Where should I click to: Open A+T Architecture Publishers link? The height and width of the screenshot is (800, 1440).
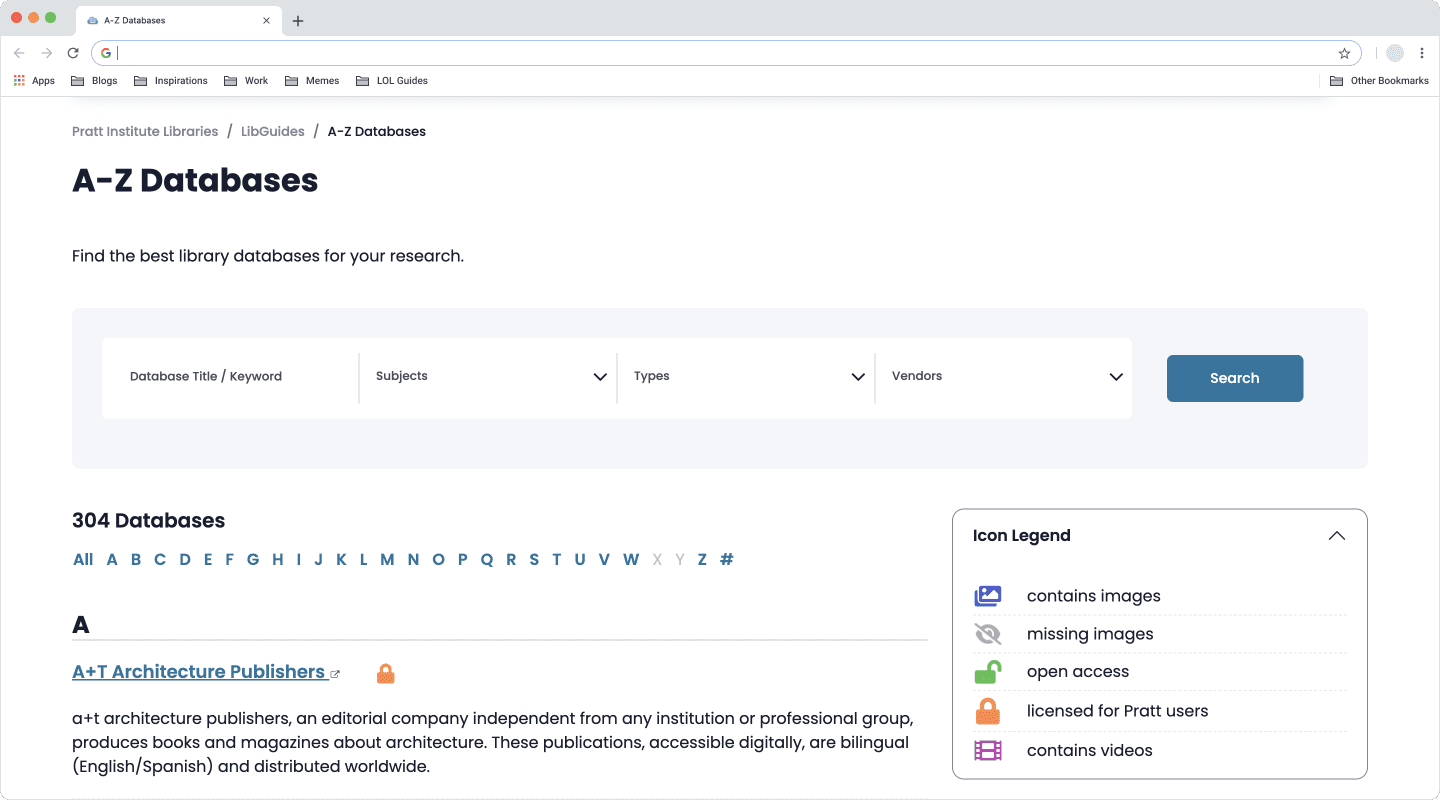pyautogui.click(x=199, y=672)
